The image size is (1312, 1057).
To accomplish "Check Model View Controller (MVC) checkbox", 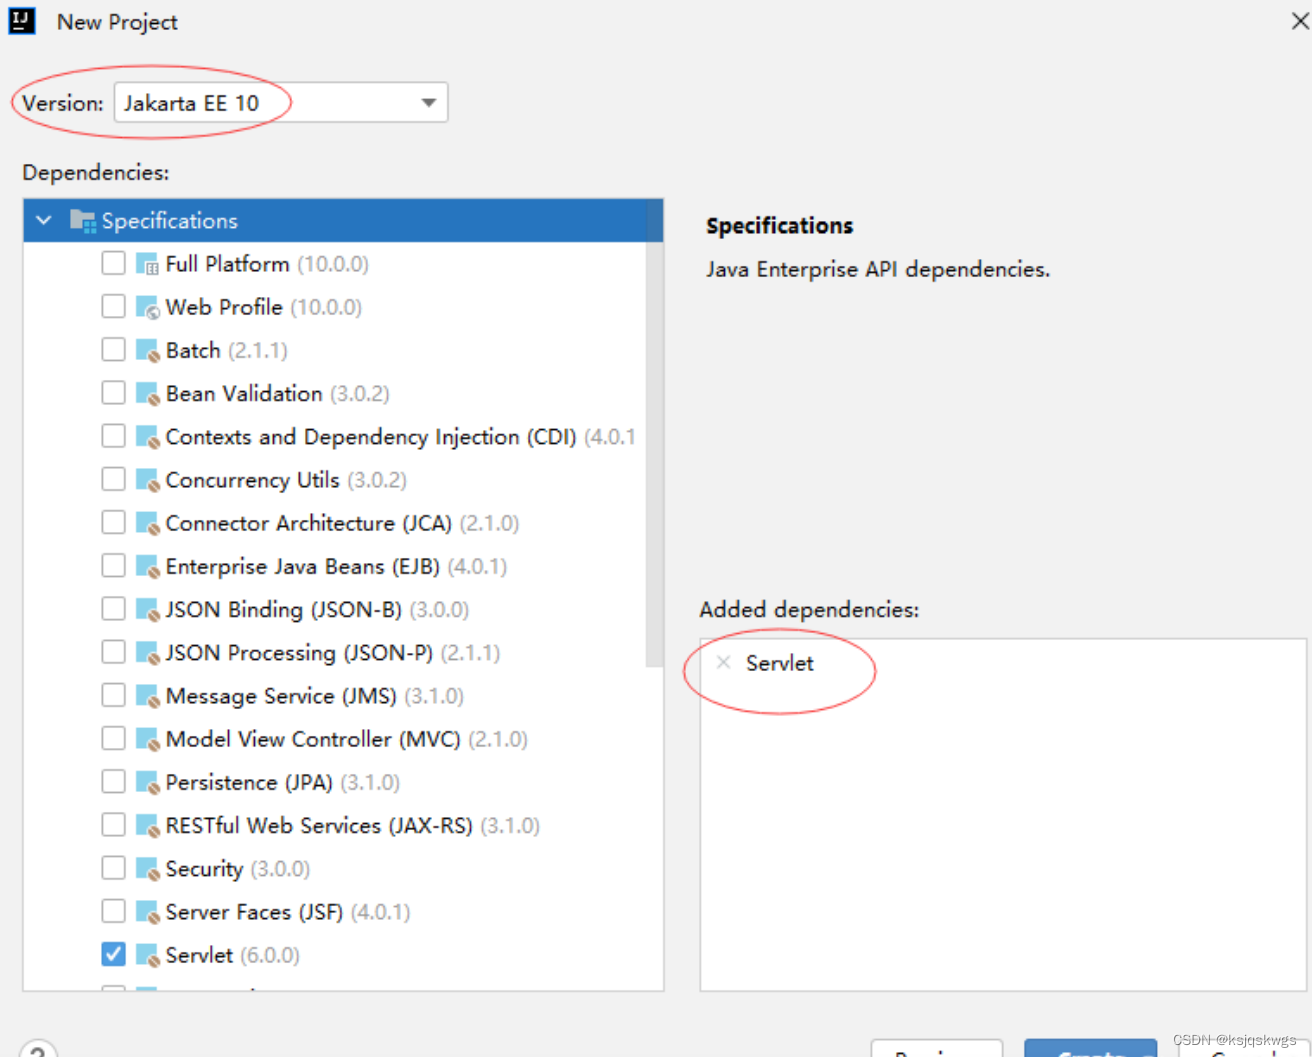I will tap(113, 738).
